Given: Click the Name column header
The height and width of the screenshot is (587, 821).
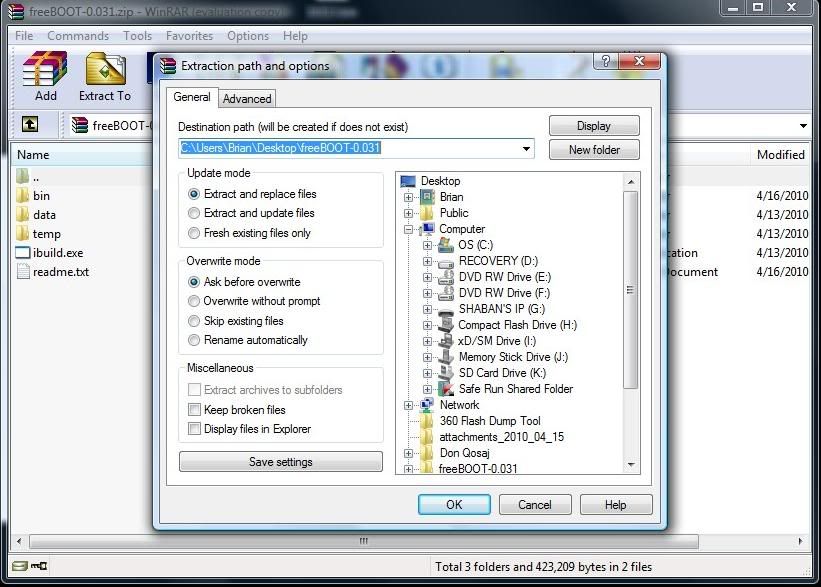Looking at the screenshot, I should click(x=82, y=155).
